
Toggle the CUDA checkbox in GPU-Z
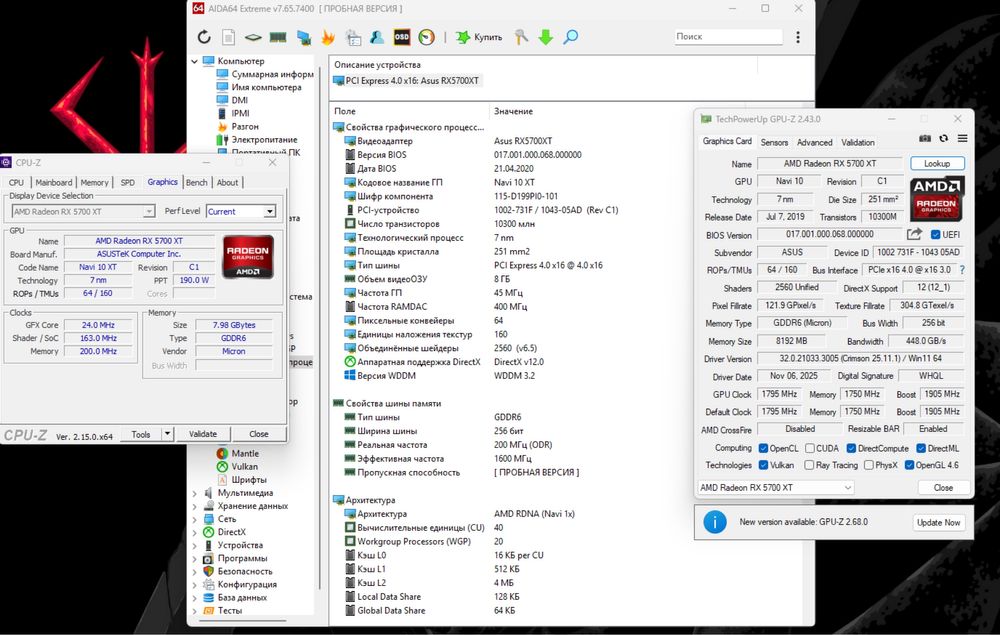(810, 448)
